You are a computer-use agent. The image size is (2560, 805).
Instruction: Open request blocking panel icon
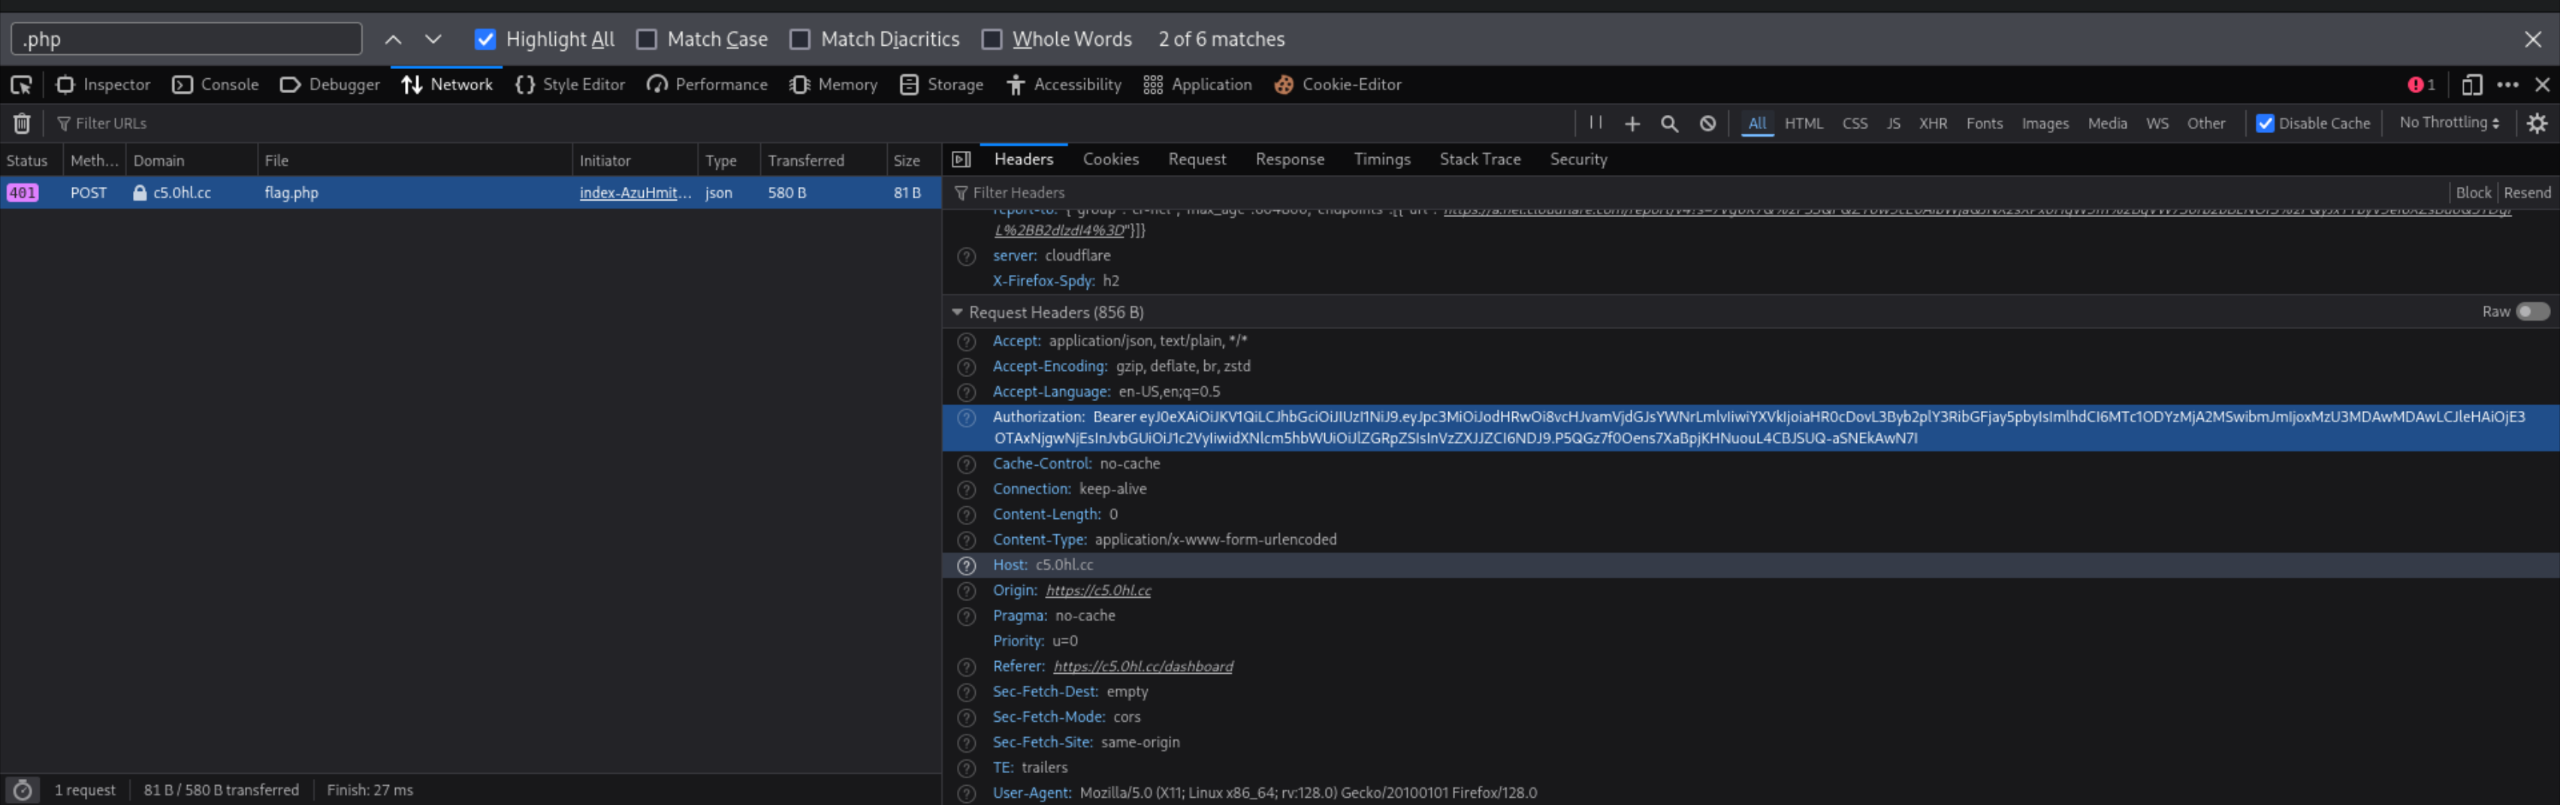pos(1708,123)
